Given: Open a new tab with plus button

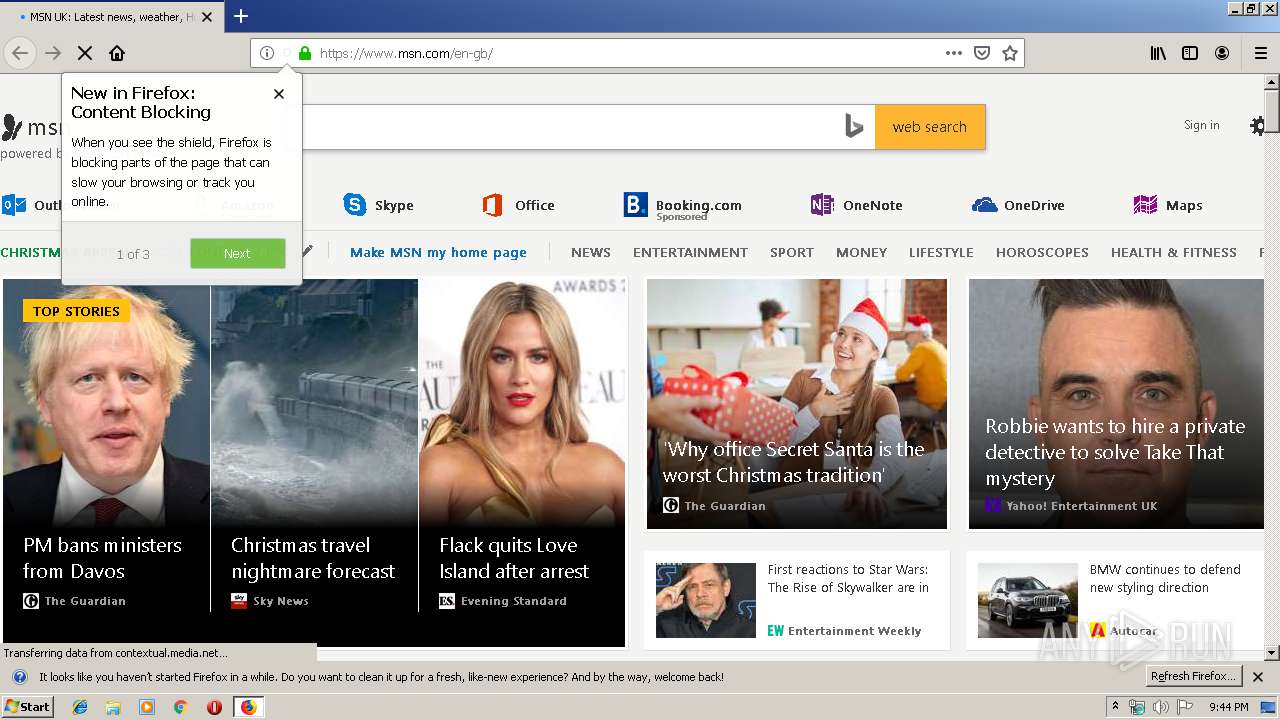Looking at the screenshot, I should click(241, 16).
